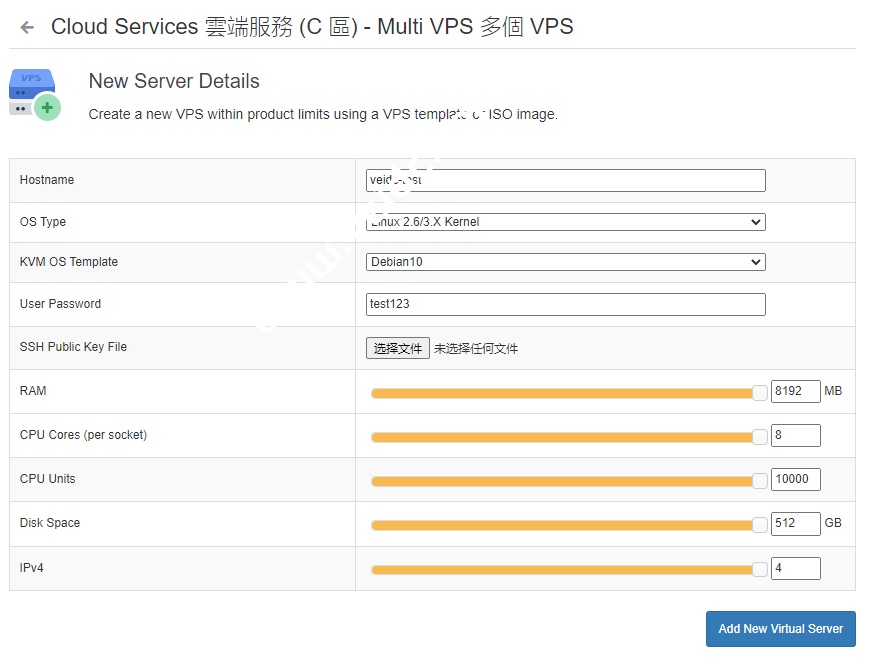This screenshot has width=869, height=669.
Task: Click the back arrow icon
Action: [x=27, y=28]
